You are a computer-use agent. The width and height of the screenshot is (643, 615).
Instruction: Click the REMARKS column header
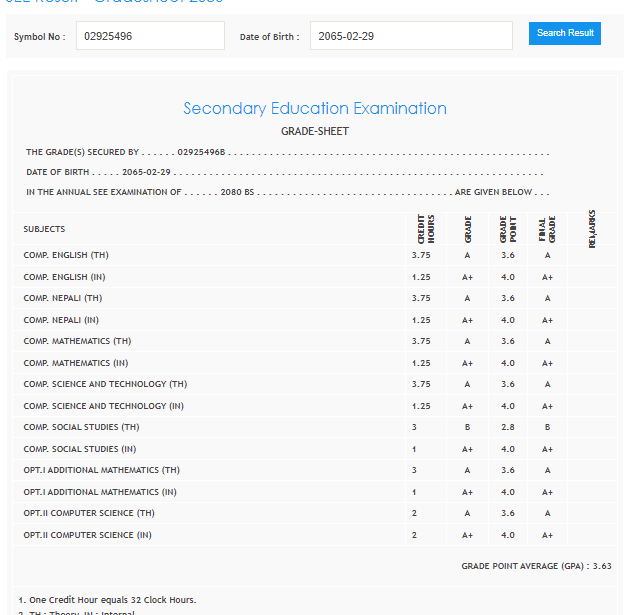[x=592, y=229]
